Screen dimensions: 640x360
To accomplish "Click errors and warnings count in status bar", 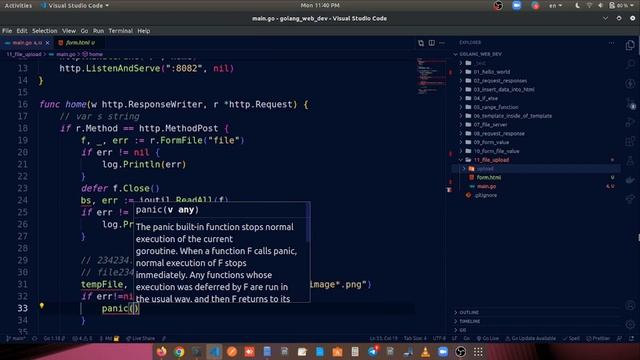I will coord(82,338).
